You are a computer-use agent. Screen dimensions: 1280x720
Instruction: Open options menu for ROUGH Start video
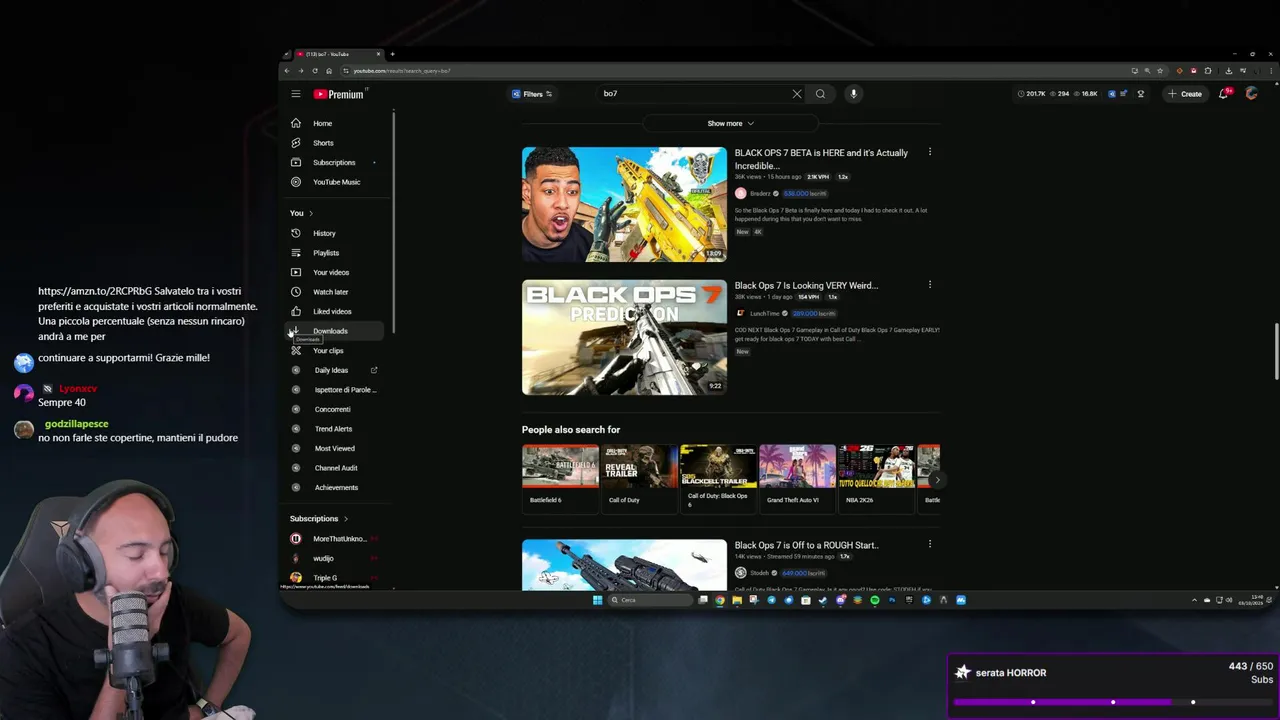tap(930, 544)
